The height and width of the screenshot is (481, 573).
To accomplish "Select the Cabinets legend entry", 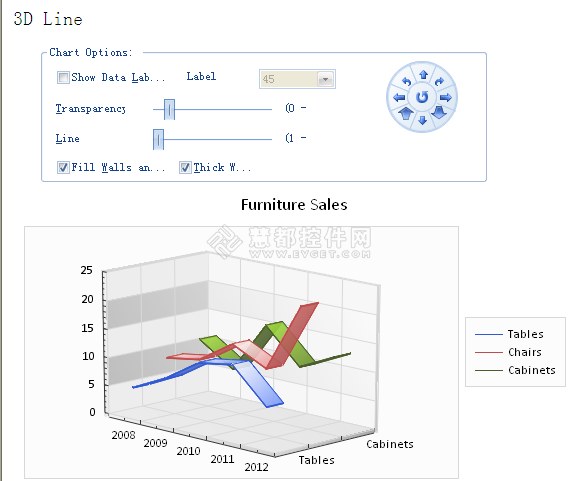I will tap(515, 370).
